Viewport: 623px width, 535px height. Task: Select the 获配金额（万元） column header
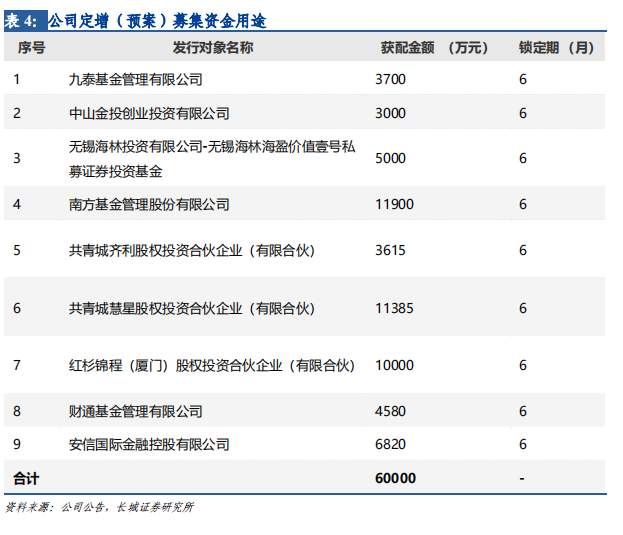[434, 48]
